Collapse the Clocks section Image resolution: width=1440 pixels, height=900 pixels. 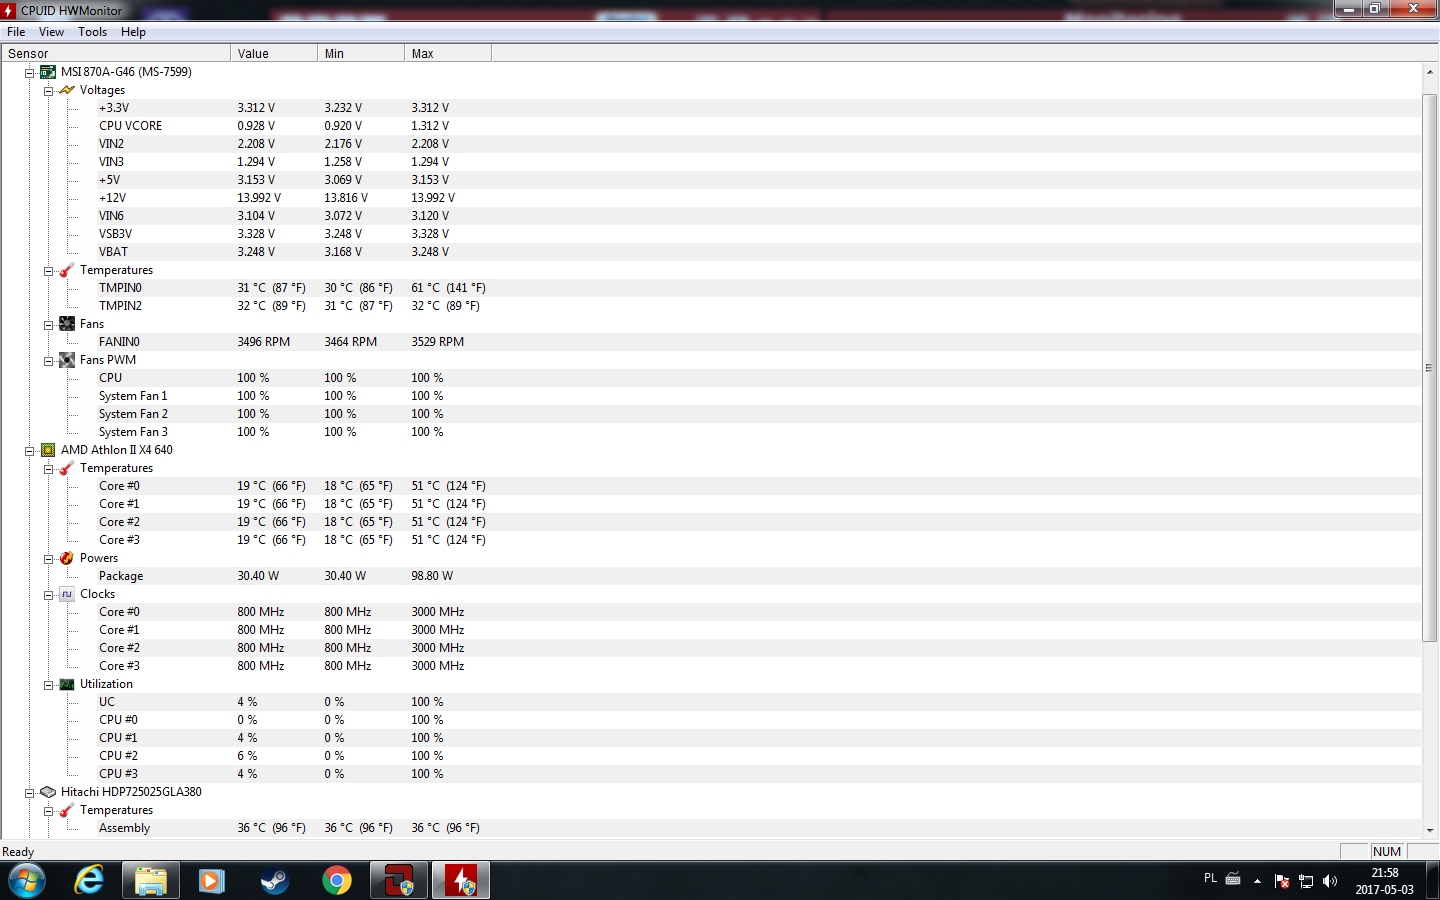(x=48, y=595)
